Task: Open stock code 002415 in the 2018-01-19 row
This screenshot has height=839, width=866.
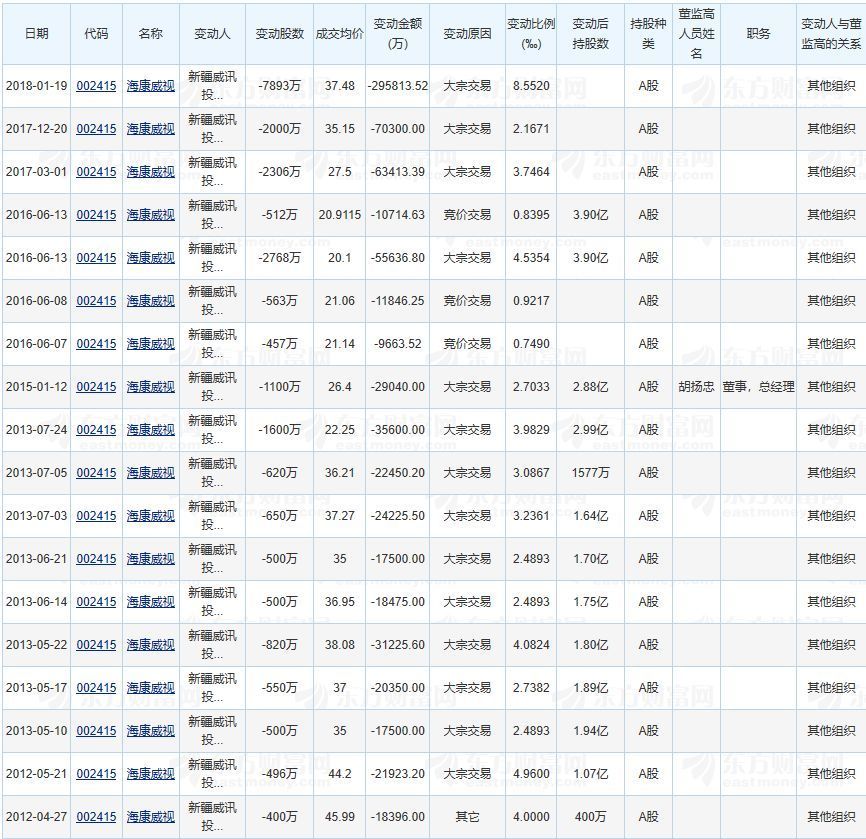Action: point(96,86)
